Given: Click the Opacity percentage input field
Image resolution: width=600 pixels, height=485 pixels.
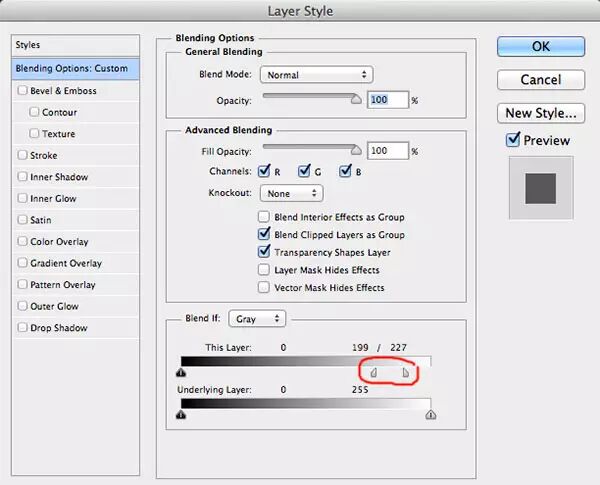Looking at the screenshot, I should click(388, 100).
